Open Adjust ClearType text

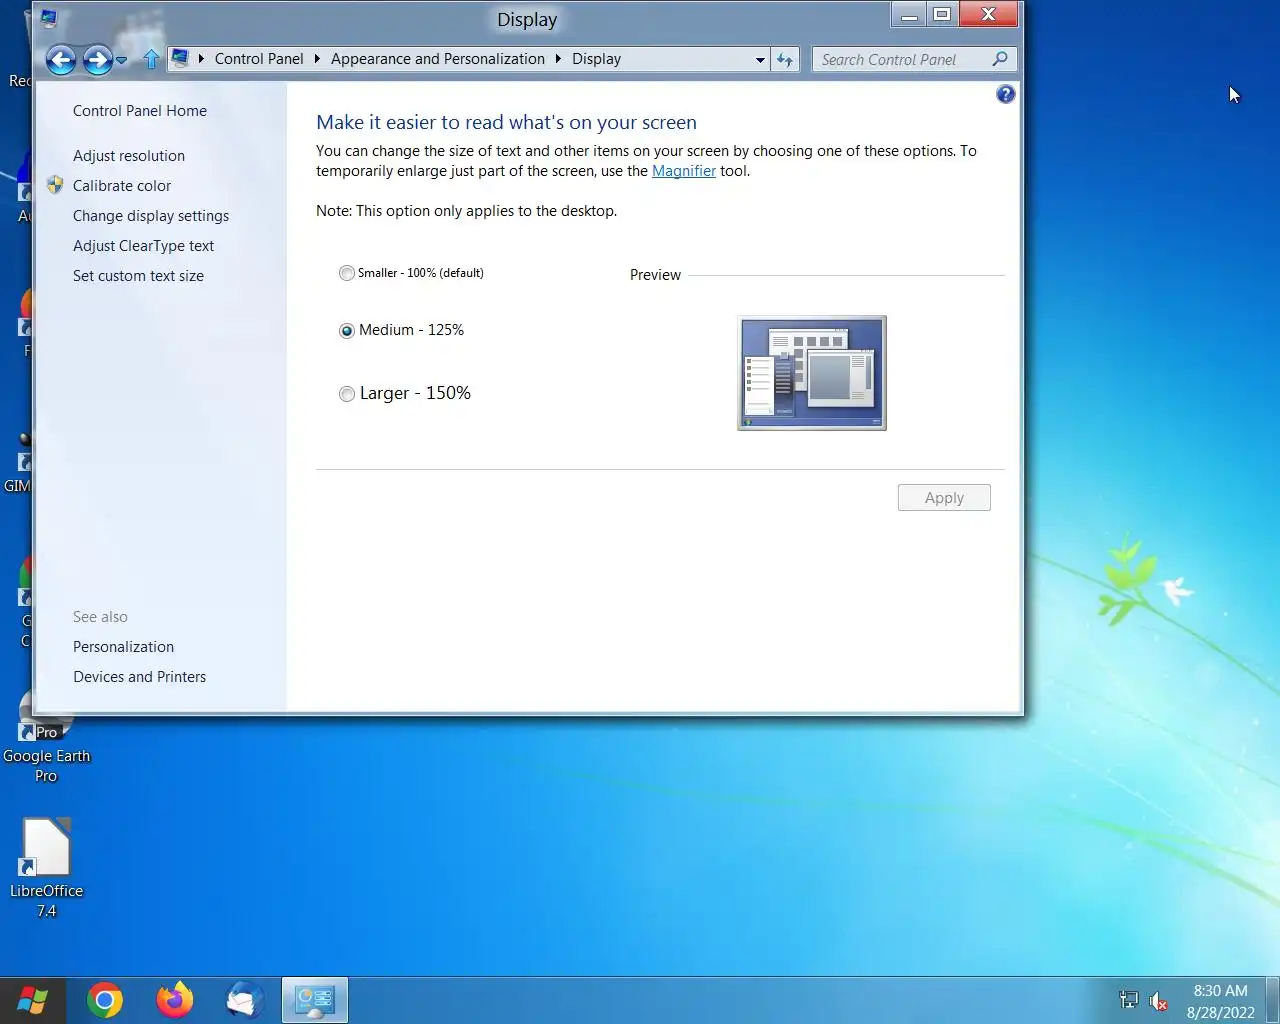click(143, 246)
